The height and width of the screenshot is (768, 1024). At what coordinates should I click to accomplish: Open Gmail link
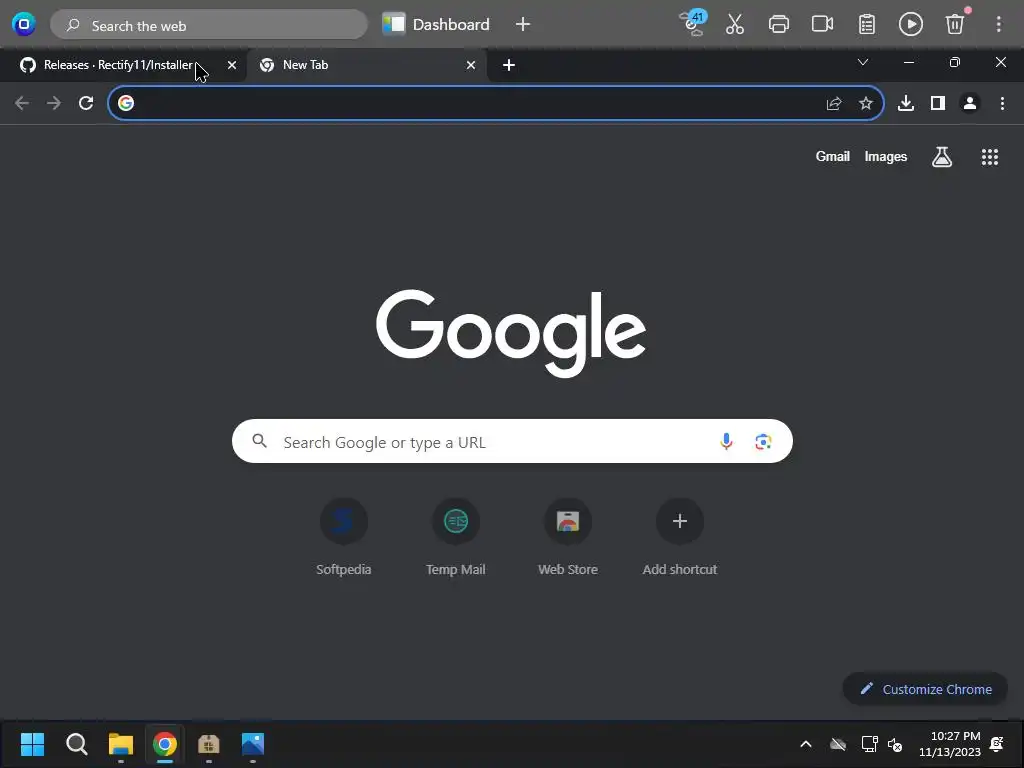coord(833,157)
